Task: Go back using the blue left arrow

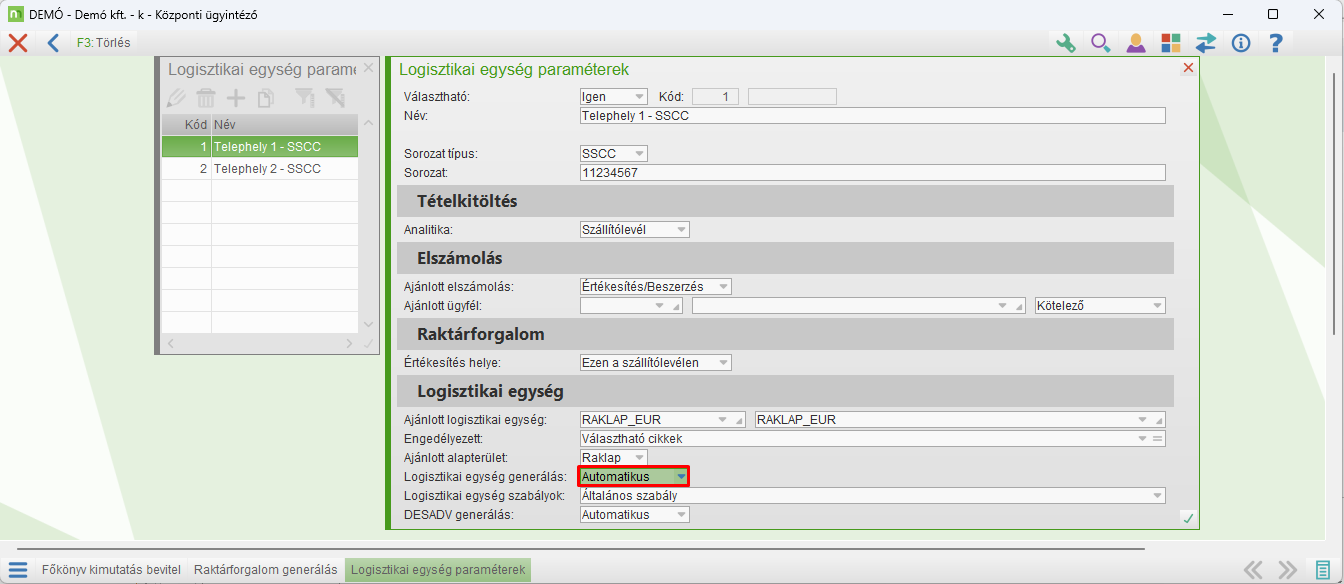Action: click(53, 43)
